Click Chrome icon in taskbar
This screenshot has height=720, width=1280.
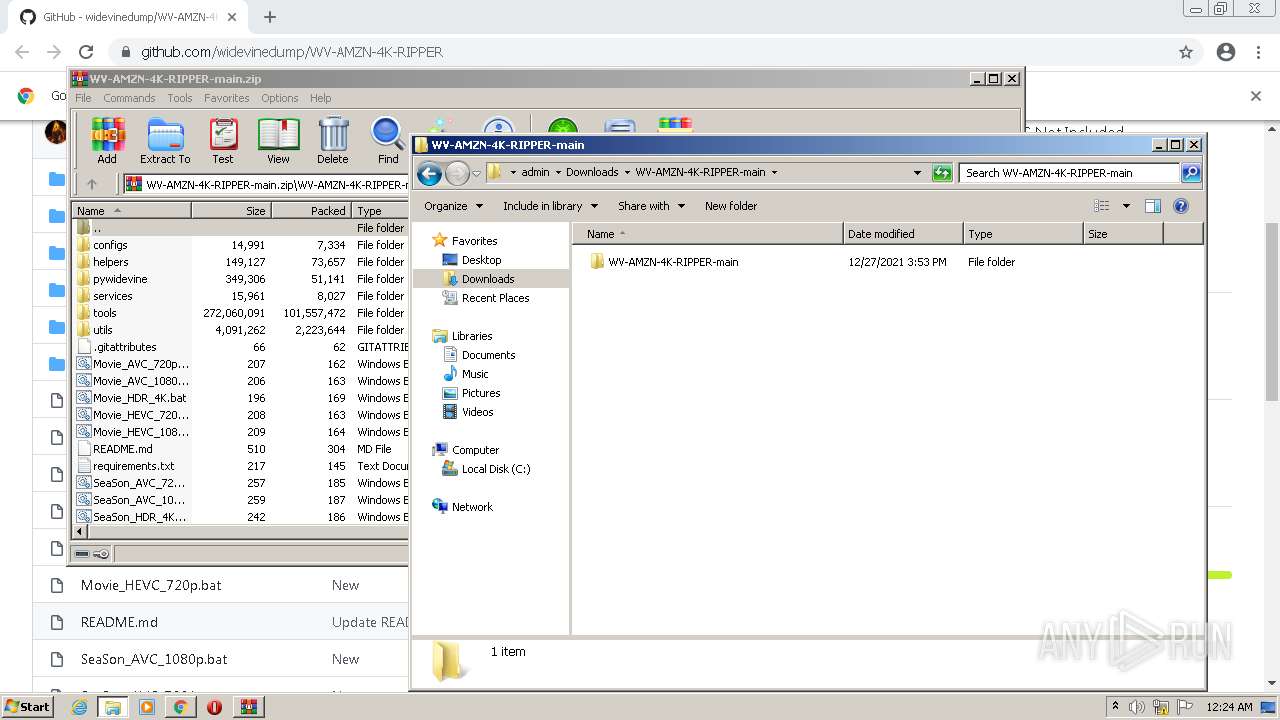click(x=181, y=707)
